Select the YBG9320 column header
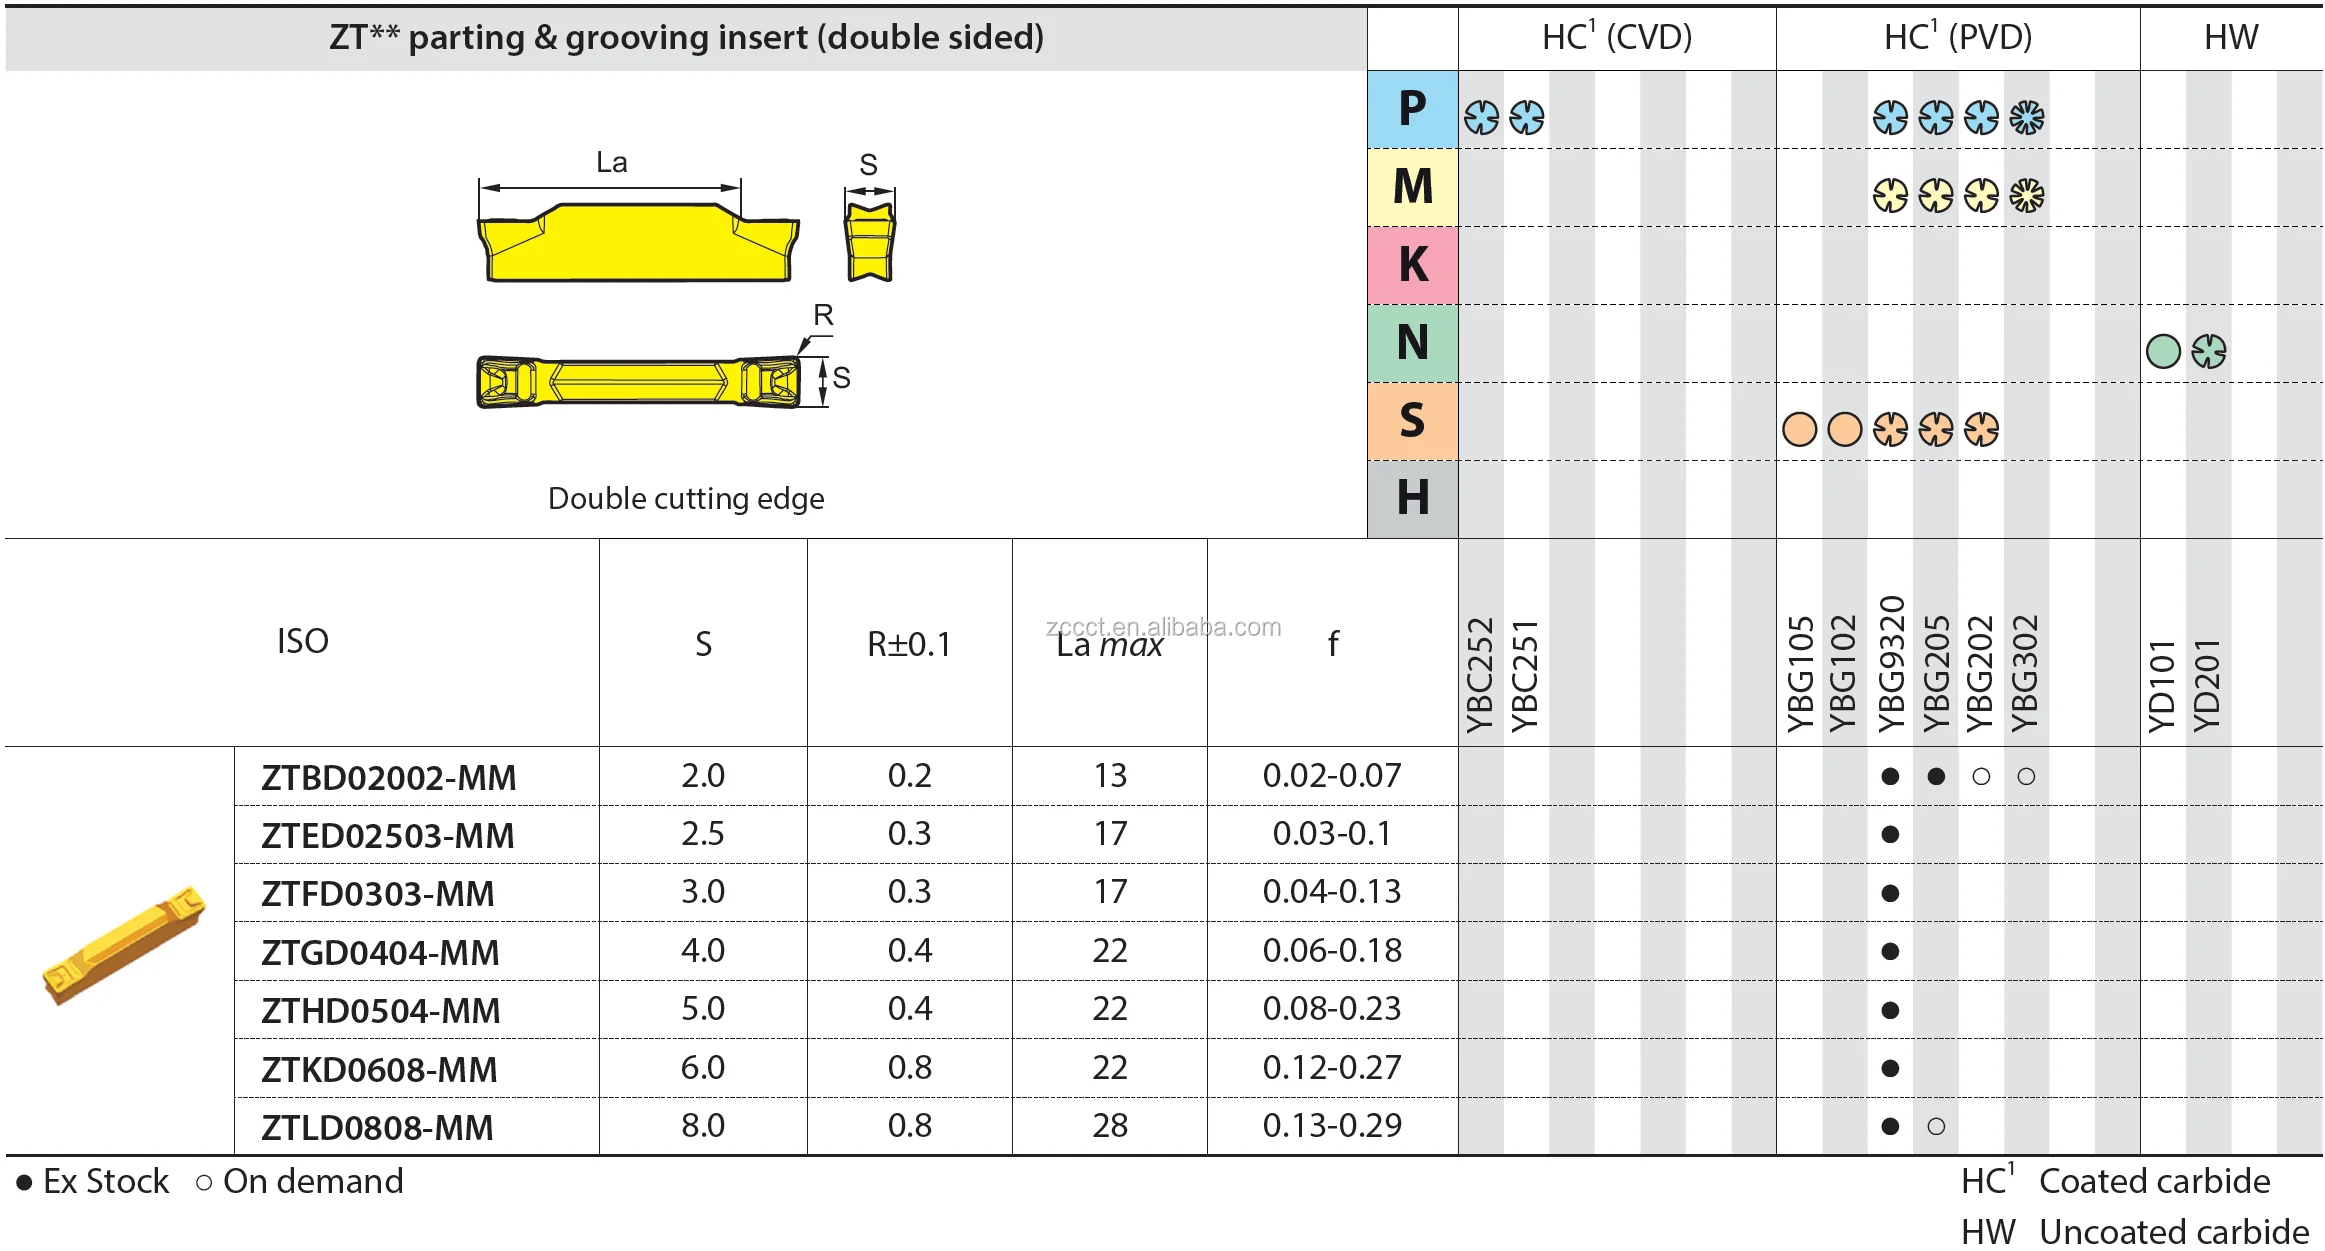Screen dimensions: 2325x1251 click(1892, 665)
